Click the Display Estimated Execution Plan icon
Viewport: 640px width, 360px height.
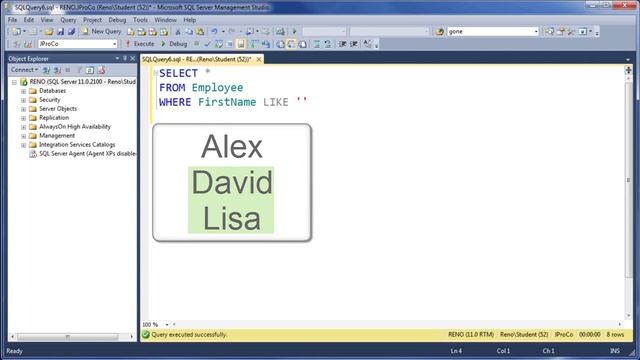pos(219,44)
